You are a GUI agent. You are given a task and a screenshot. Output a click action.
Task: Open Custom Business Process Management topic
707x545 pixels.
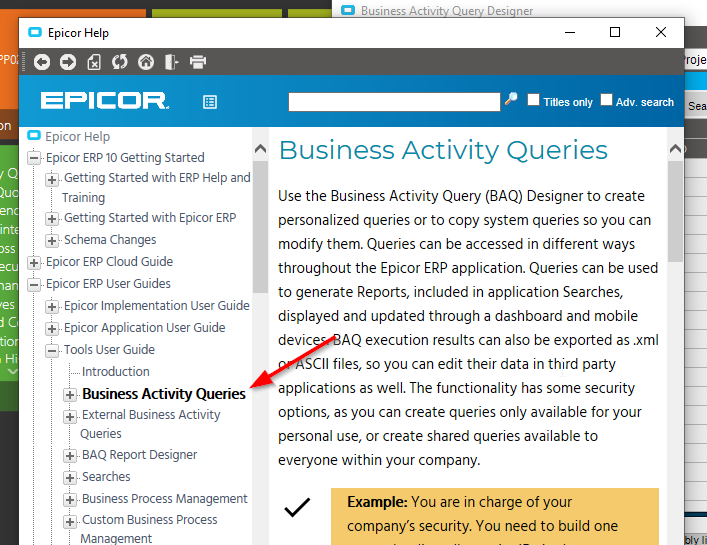(149, 529)
